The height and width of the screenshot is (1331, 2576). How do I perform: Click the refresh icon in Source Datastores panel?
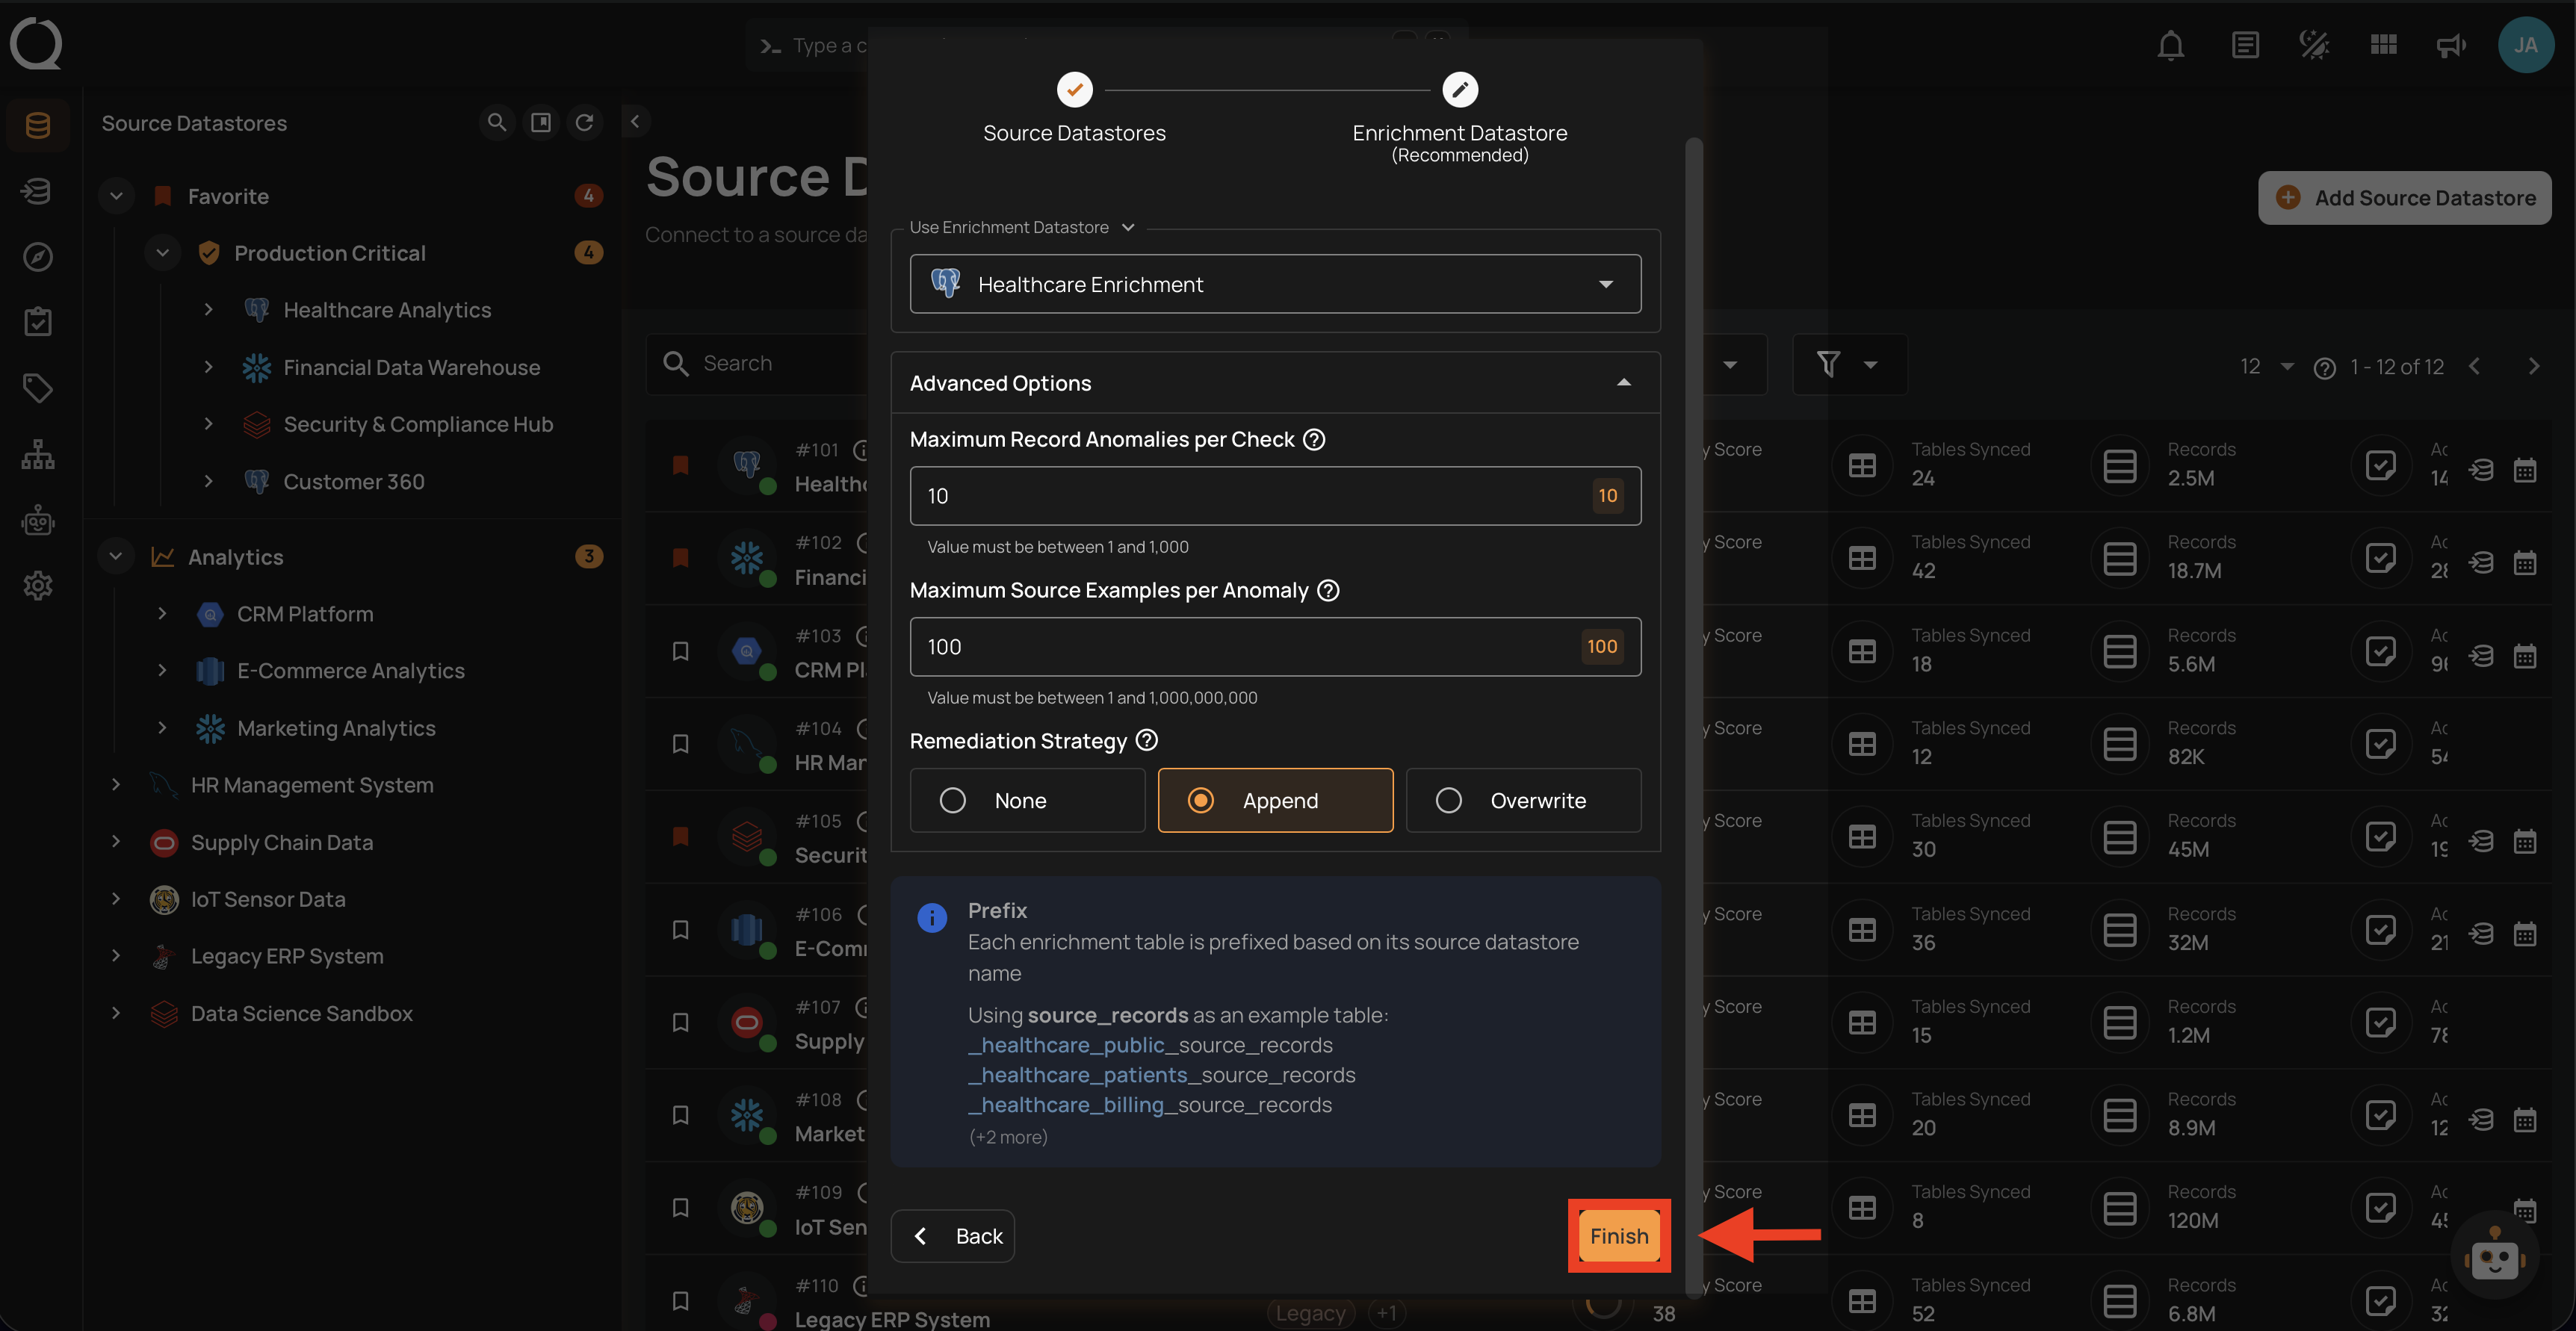coord(584,122)
